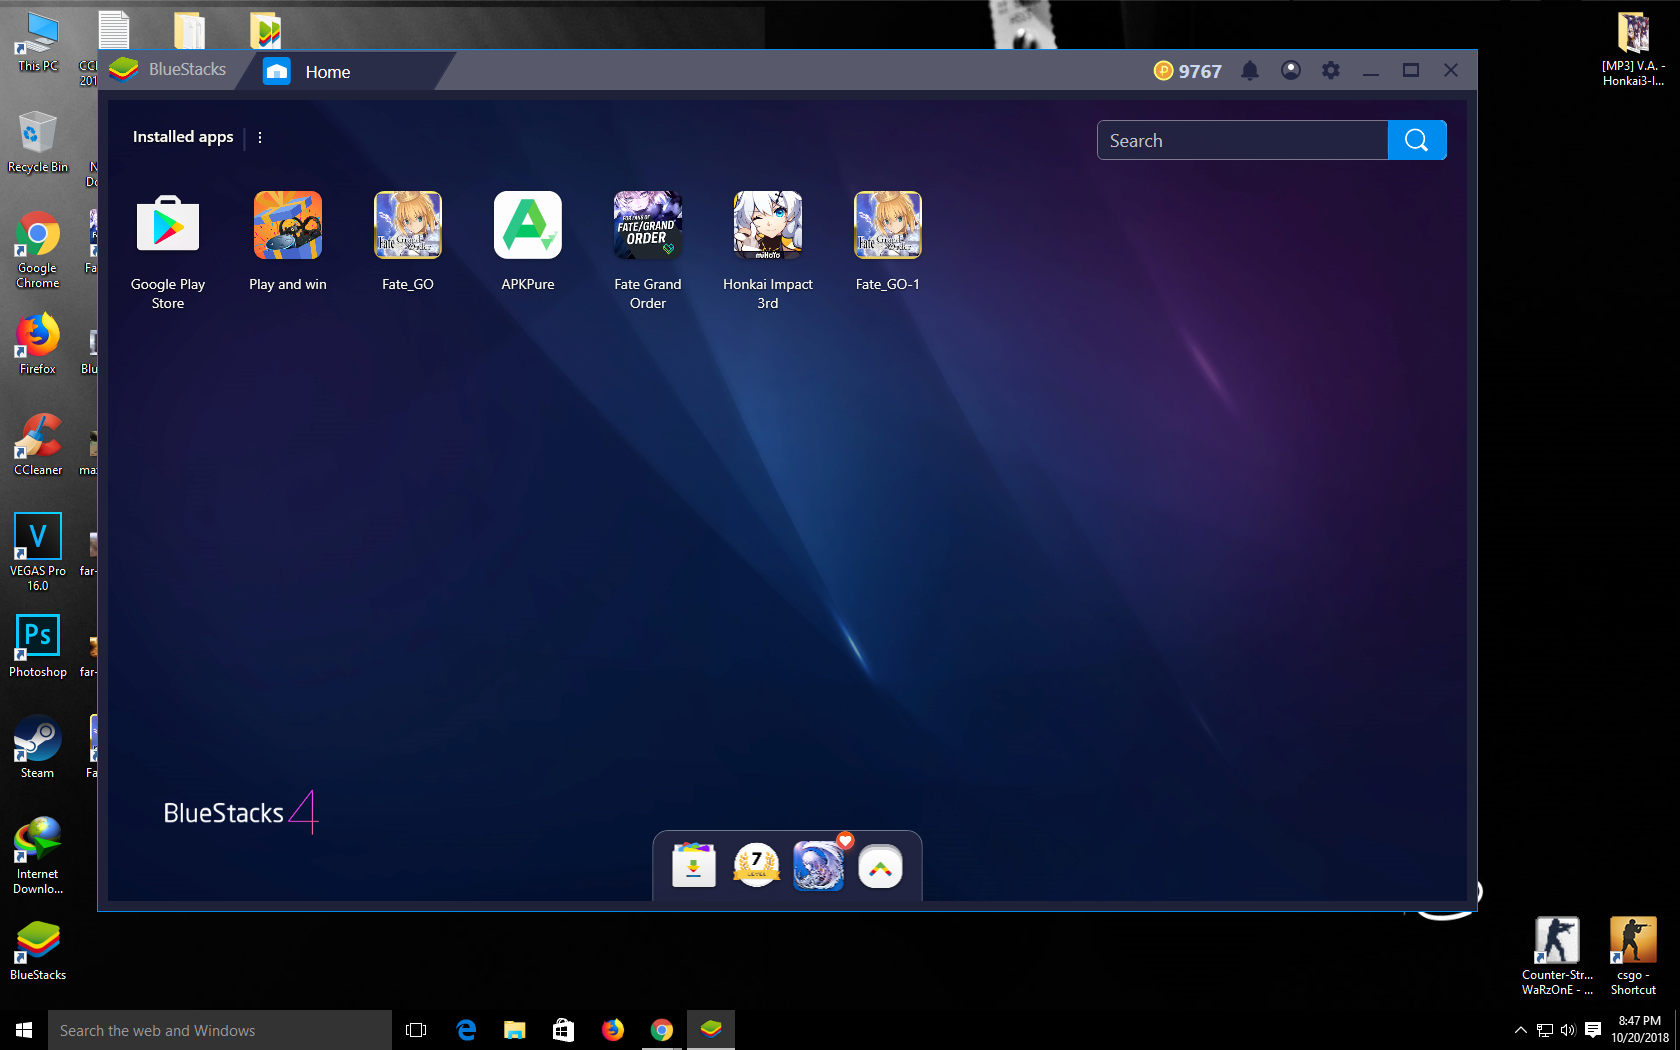Open Google Play Store app
This screenshot has height=1050, width=1680.
click(168, 225)
